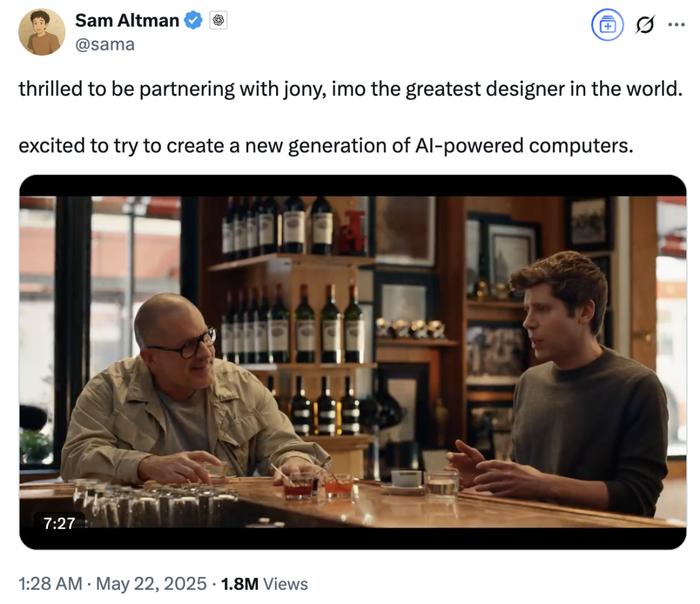Open the Grok slashed-circle icon
Viewport: 700px width, 604px height.
(645, 25)
